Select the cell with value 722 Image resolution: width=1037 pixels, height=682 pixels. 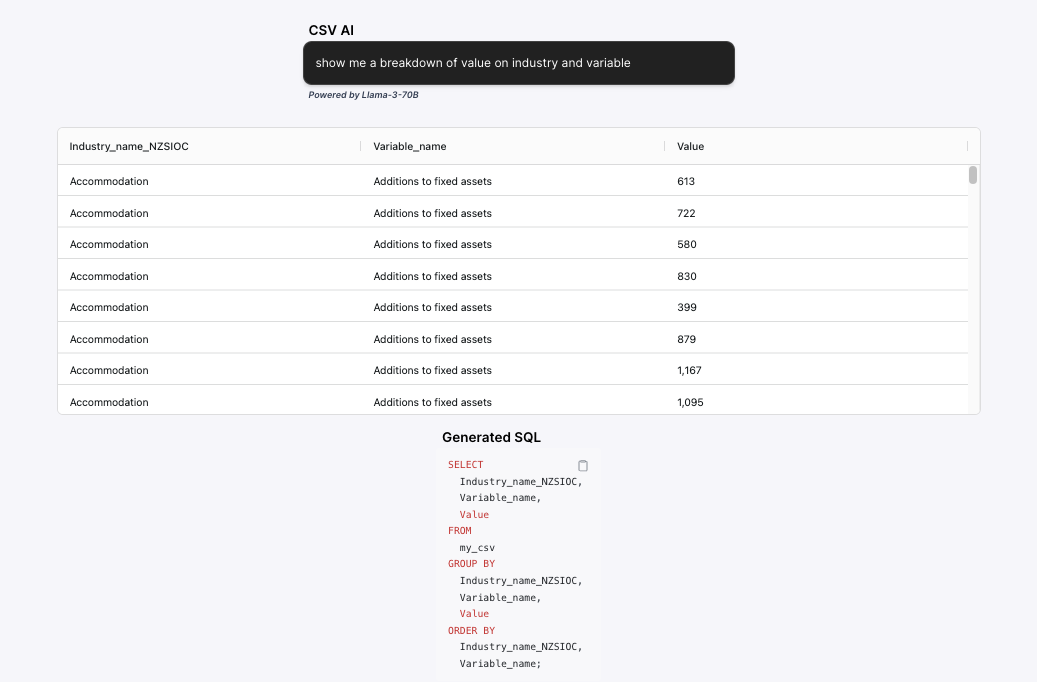(x=686, y=213)
